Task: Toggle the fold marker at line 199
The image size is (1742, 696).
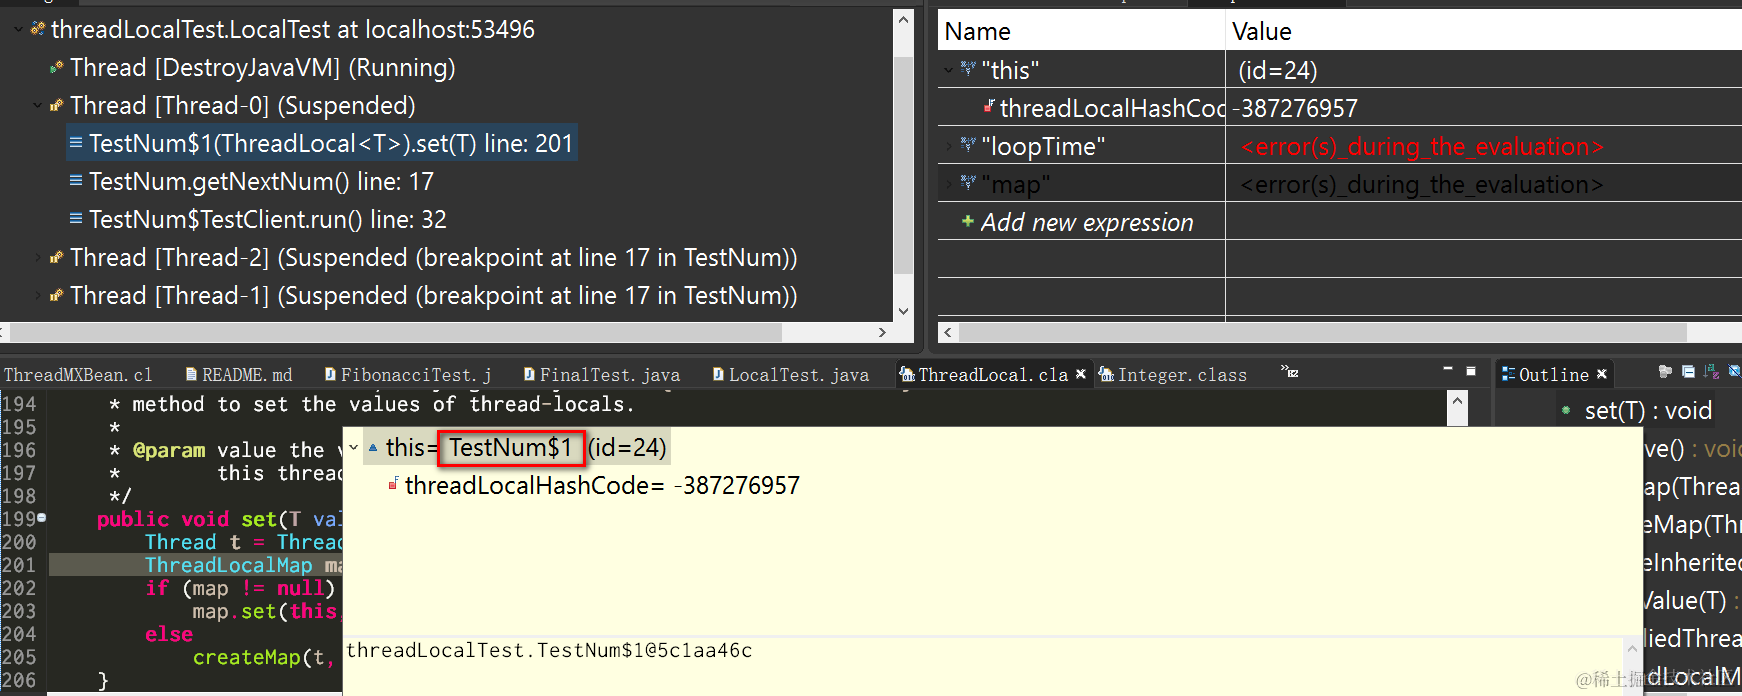Action: [42, 518]
